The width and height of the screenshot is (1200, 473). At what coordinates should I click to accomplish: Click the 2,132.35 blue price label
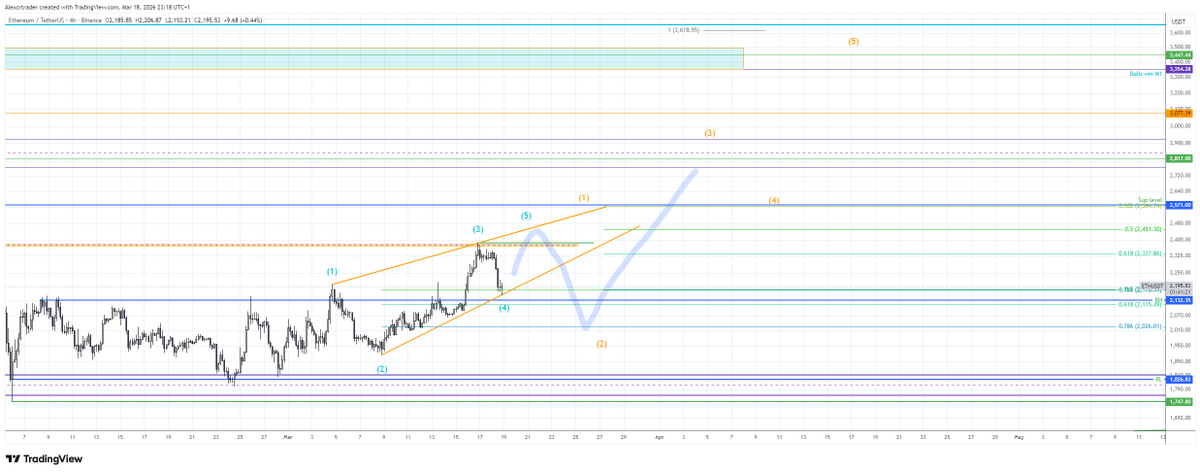point(1180,300)
